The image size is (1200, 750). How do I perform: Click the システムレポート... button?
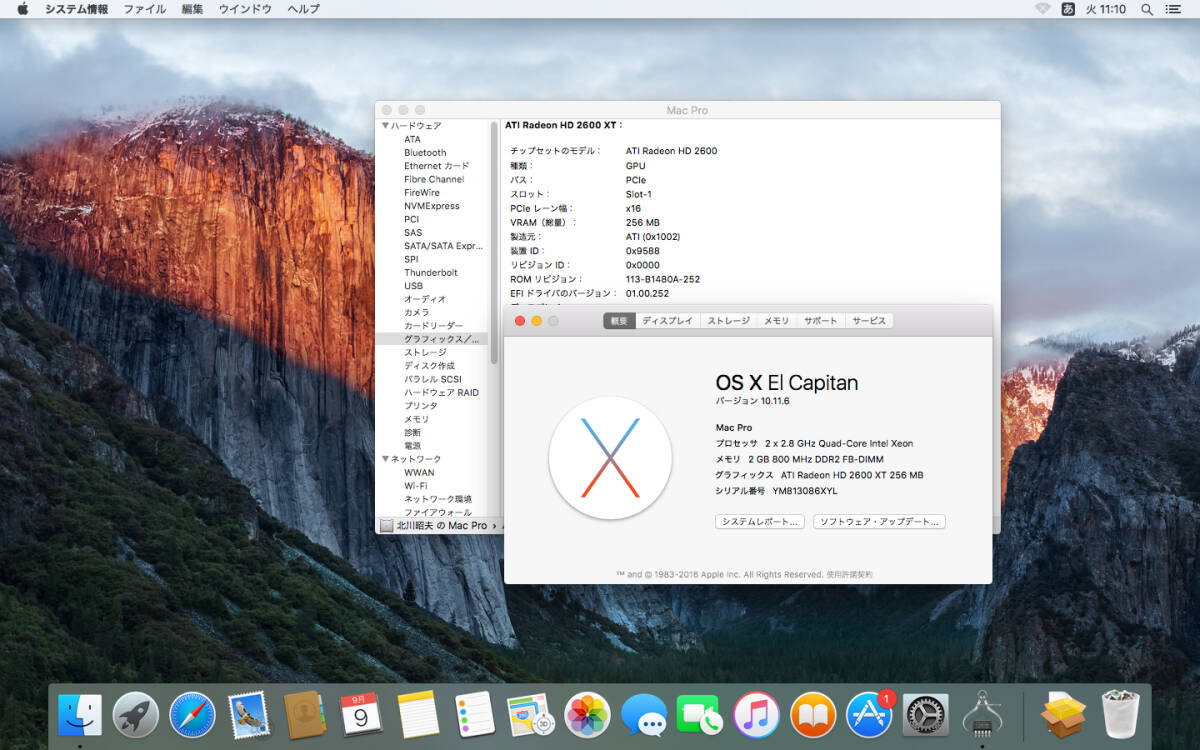760,522
